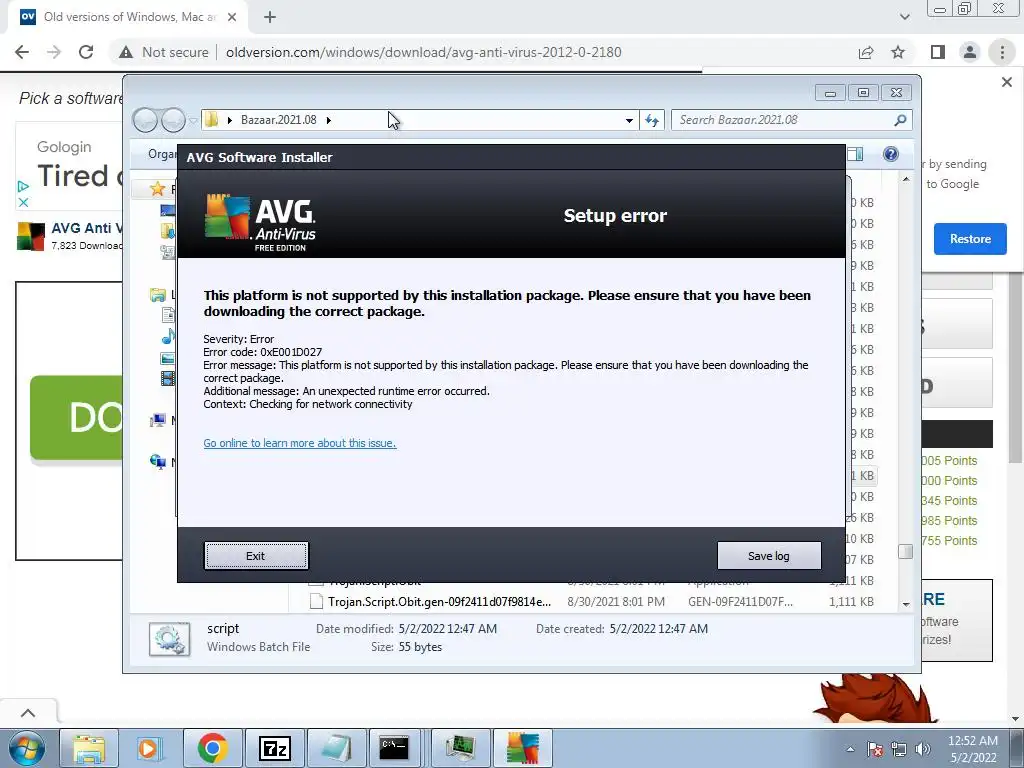This screenshot has width=1024, height=768.
Task: Click Action Center flag tray icon
Action: click(875, 749)
